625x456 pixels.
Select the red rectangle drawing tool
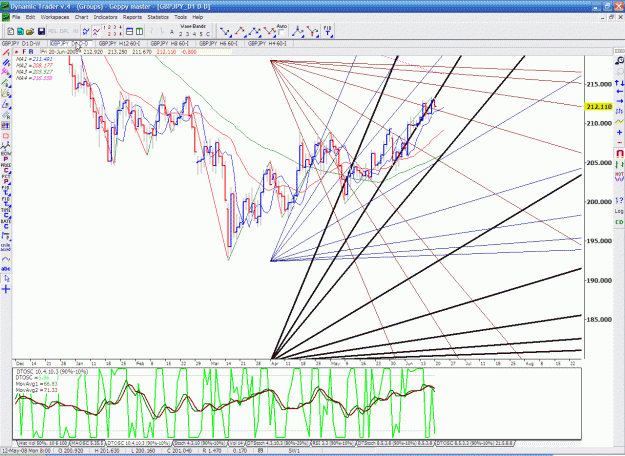pos(6,137)
